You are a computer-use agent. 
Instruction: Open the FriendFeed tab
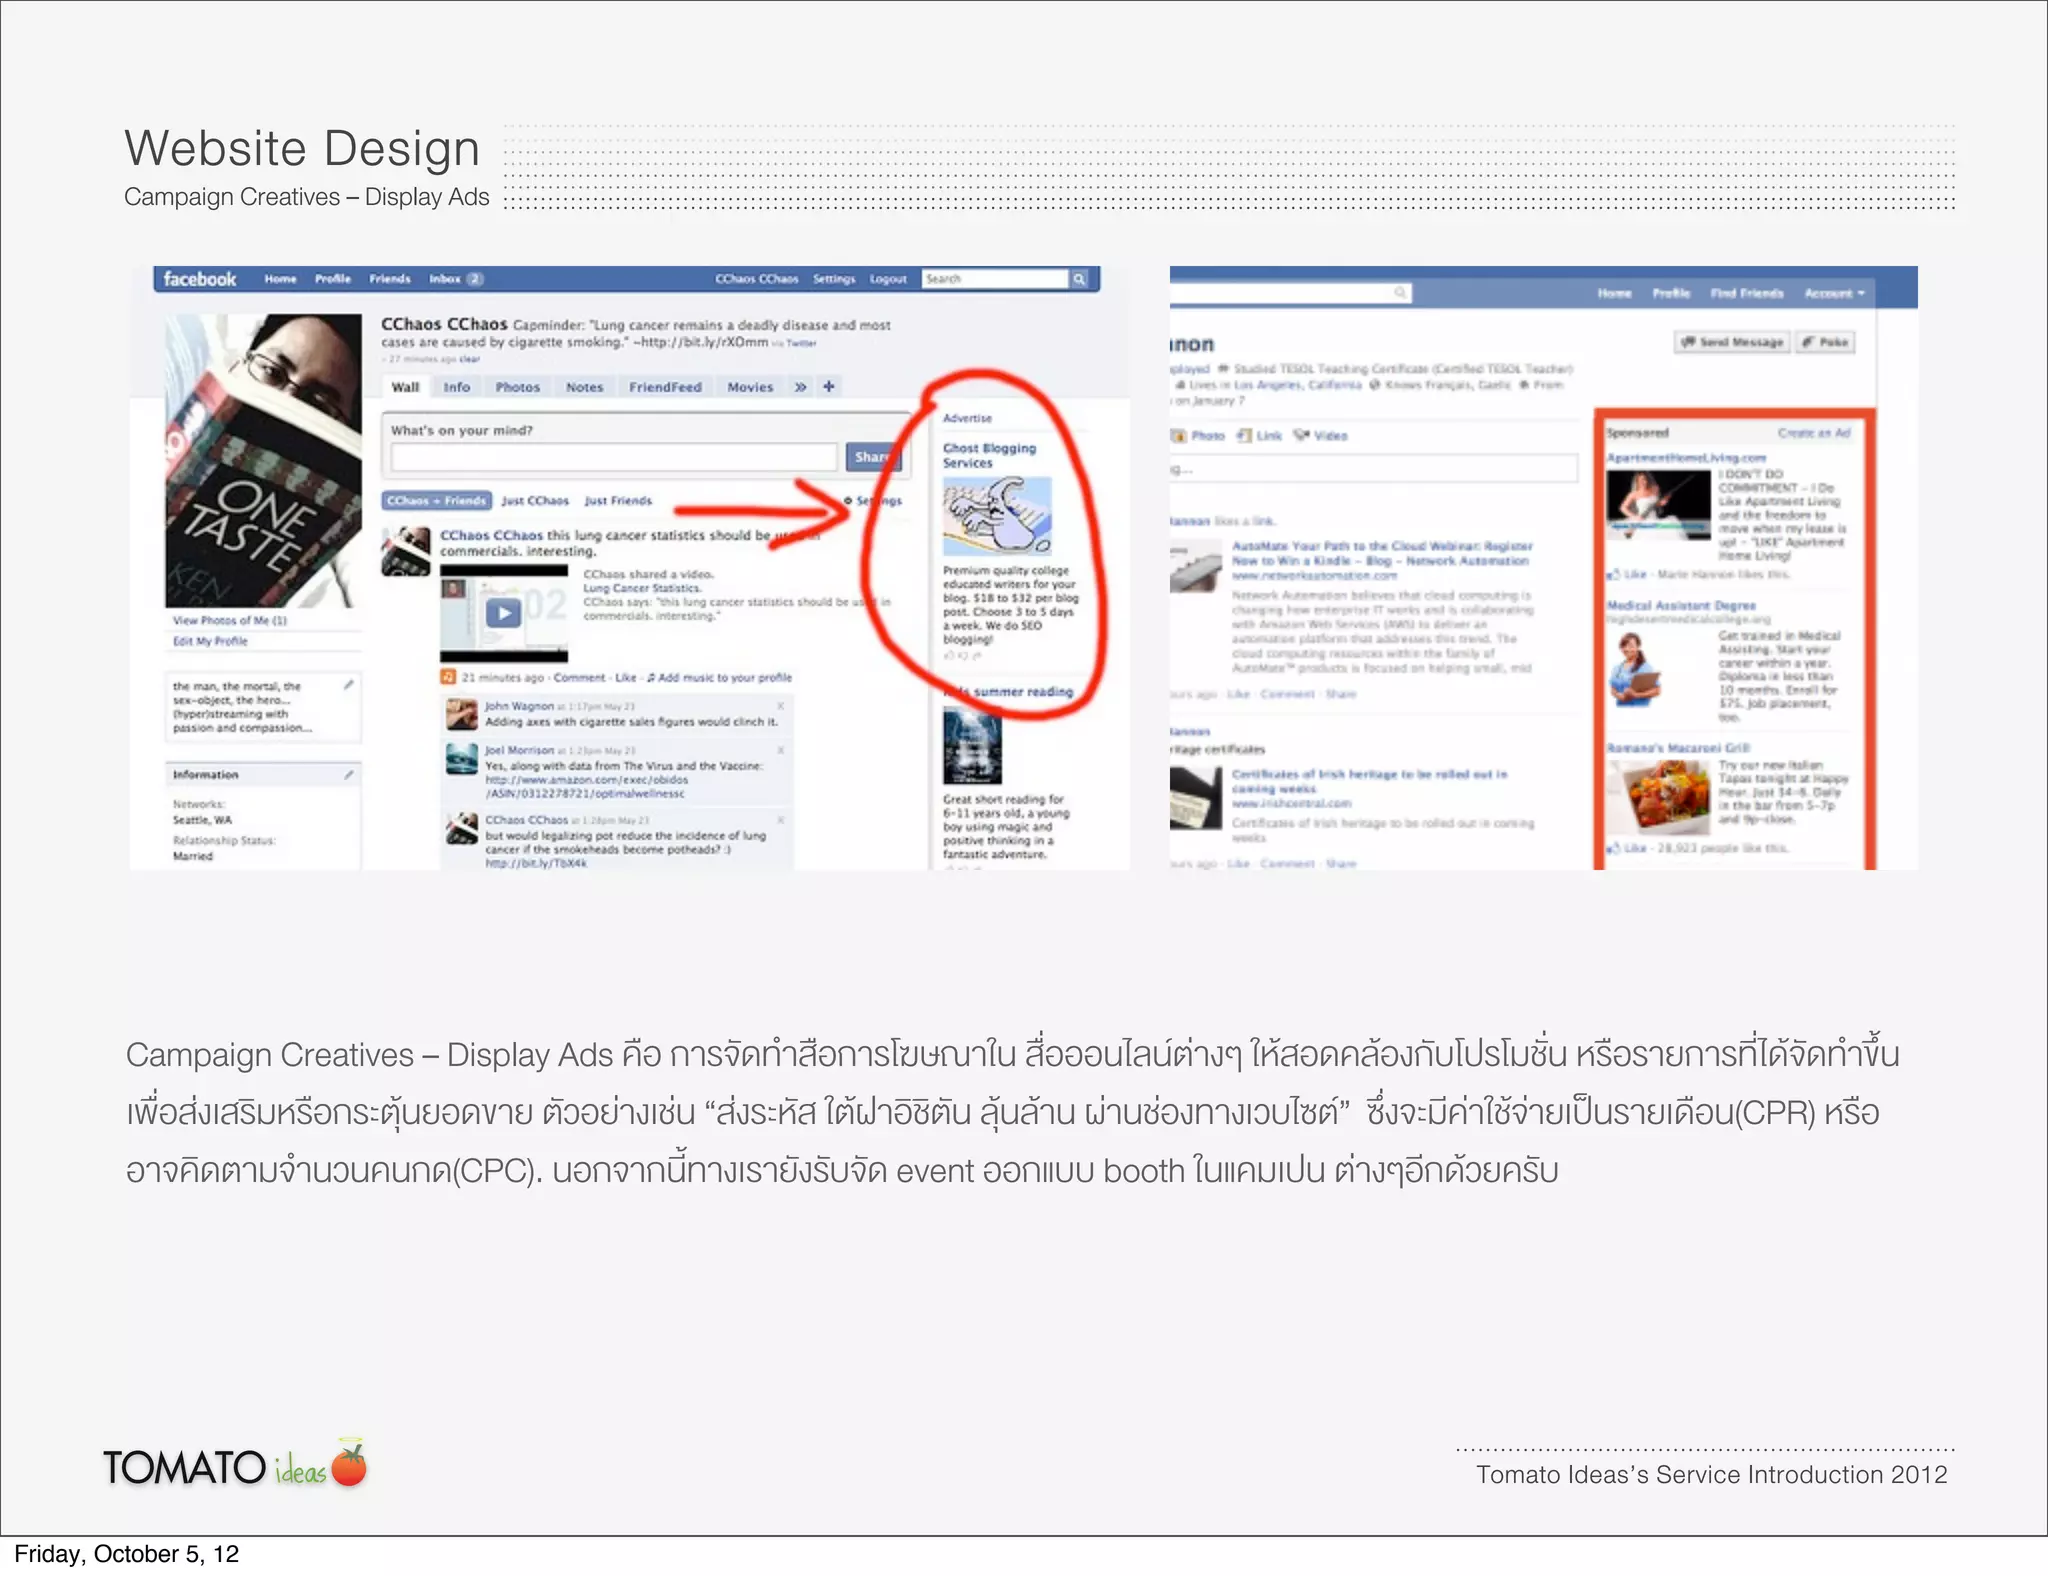[665, 387]
